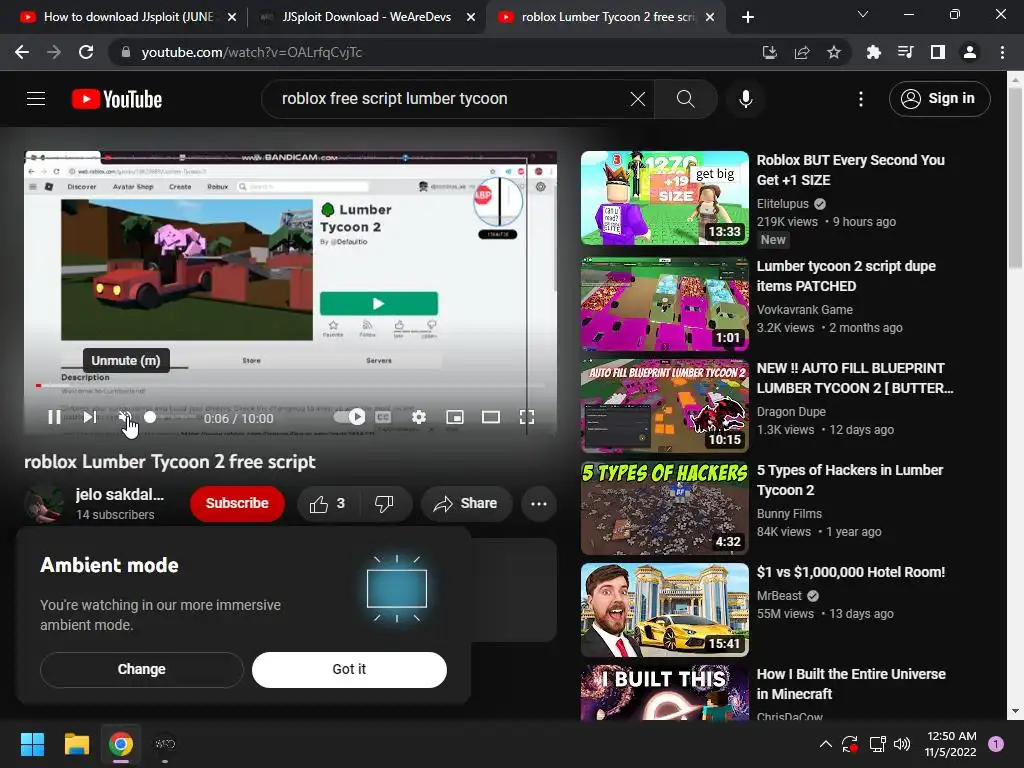
Task: Open Roblox BUT Every Second video thumbnail
Action: click(x=665, y=198)
